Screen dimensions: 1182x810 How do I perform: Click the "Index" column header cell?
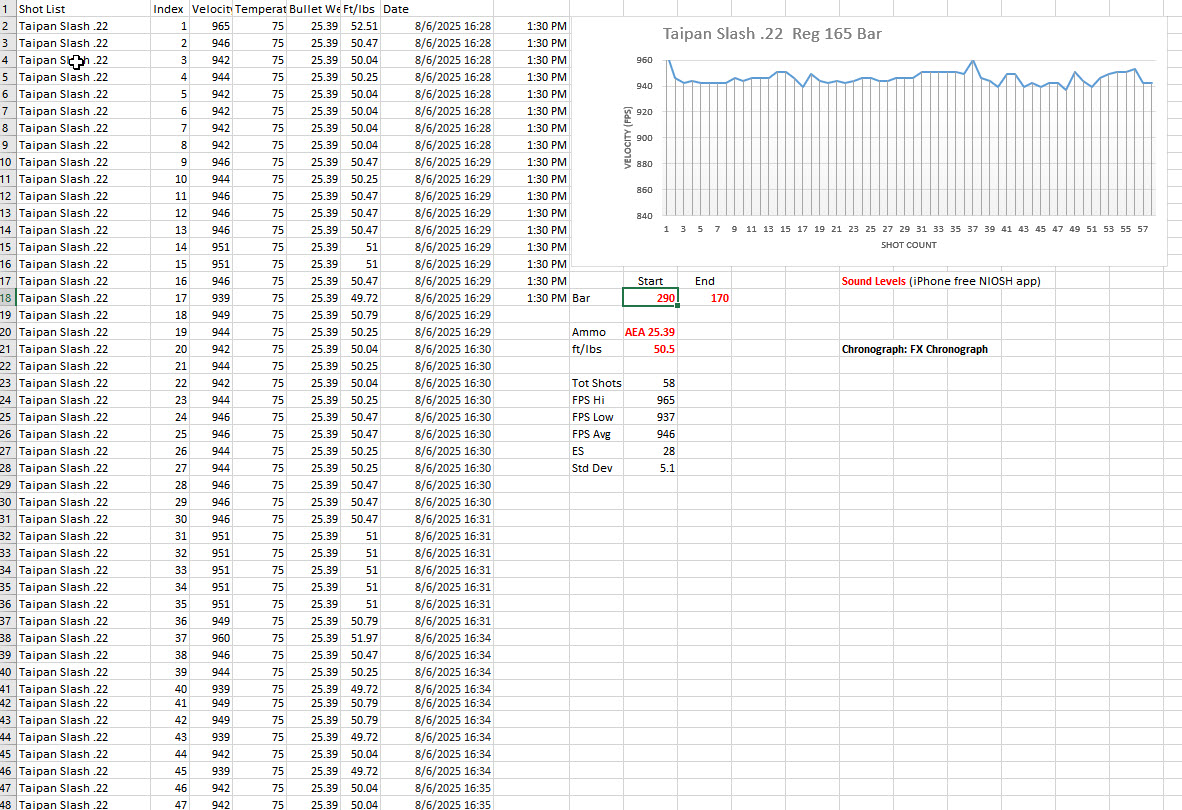170,9
